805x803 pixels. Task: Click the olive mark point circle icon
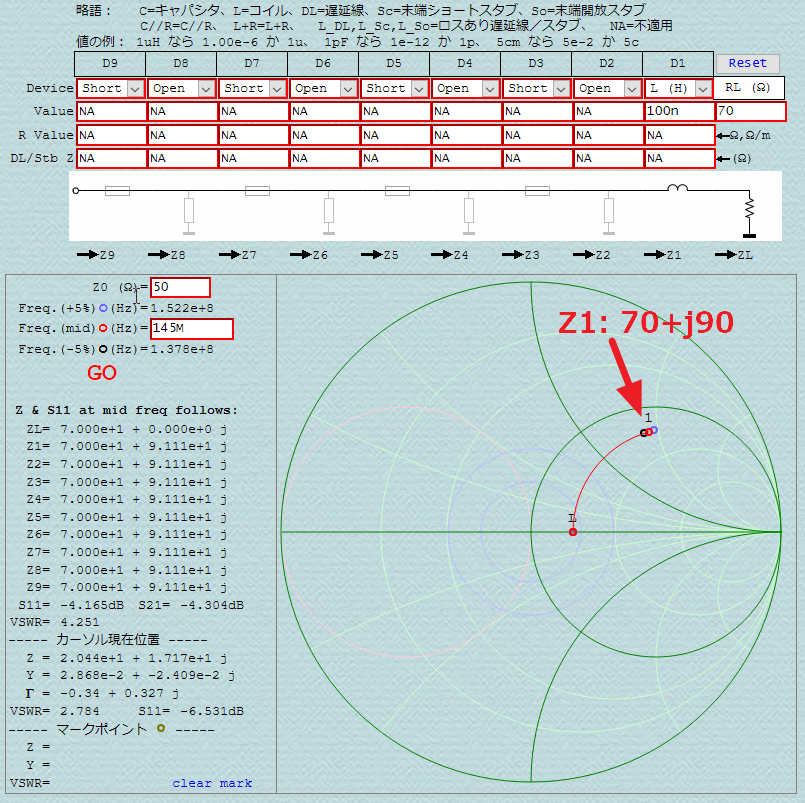coord(161,728)
